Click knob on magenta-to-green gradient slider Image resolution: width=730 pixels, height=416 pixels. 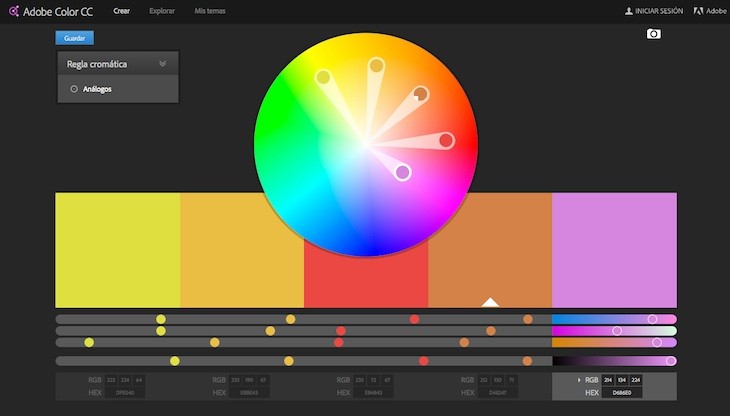point(617,331)
